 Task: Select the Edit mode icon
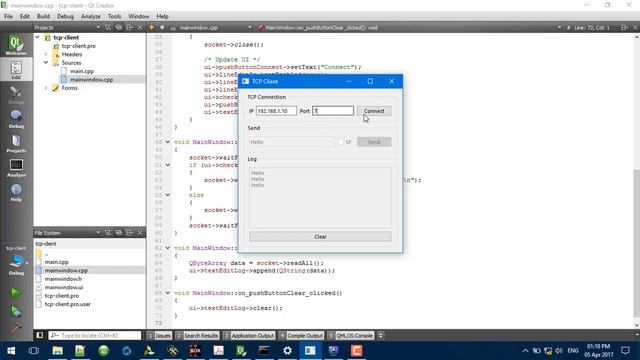(x=16, y=69)
